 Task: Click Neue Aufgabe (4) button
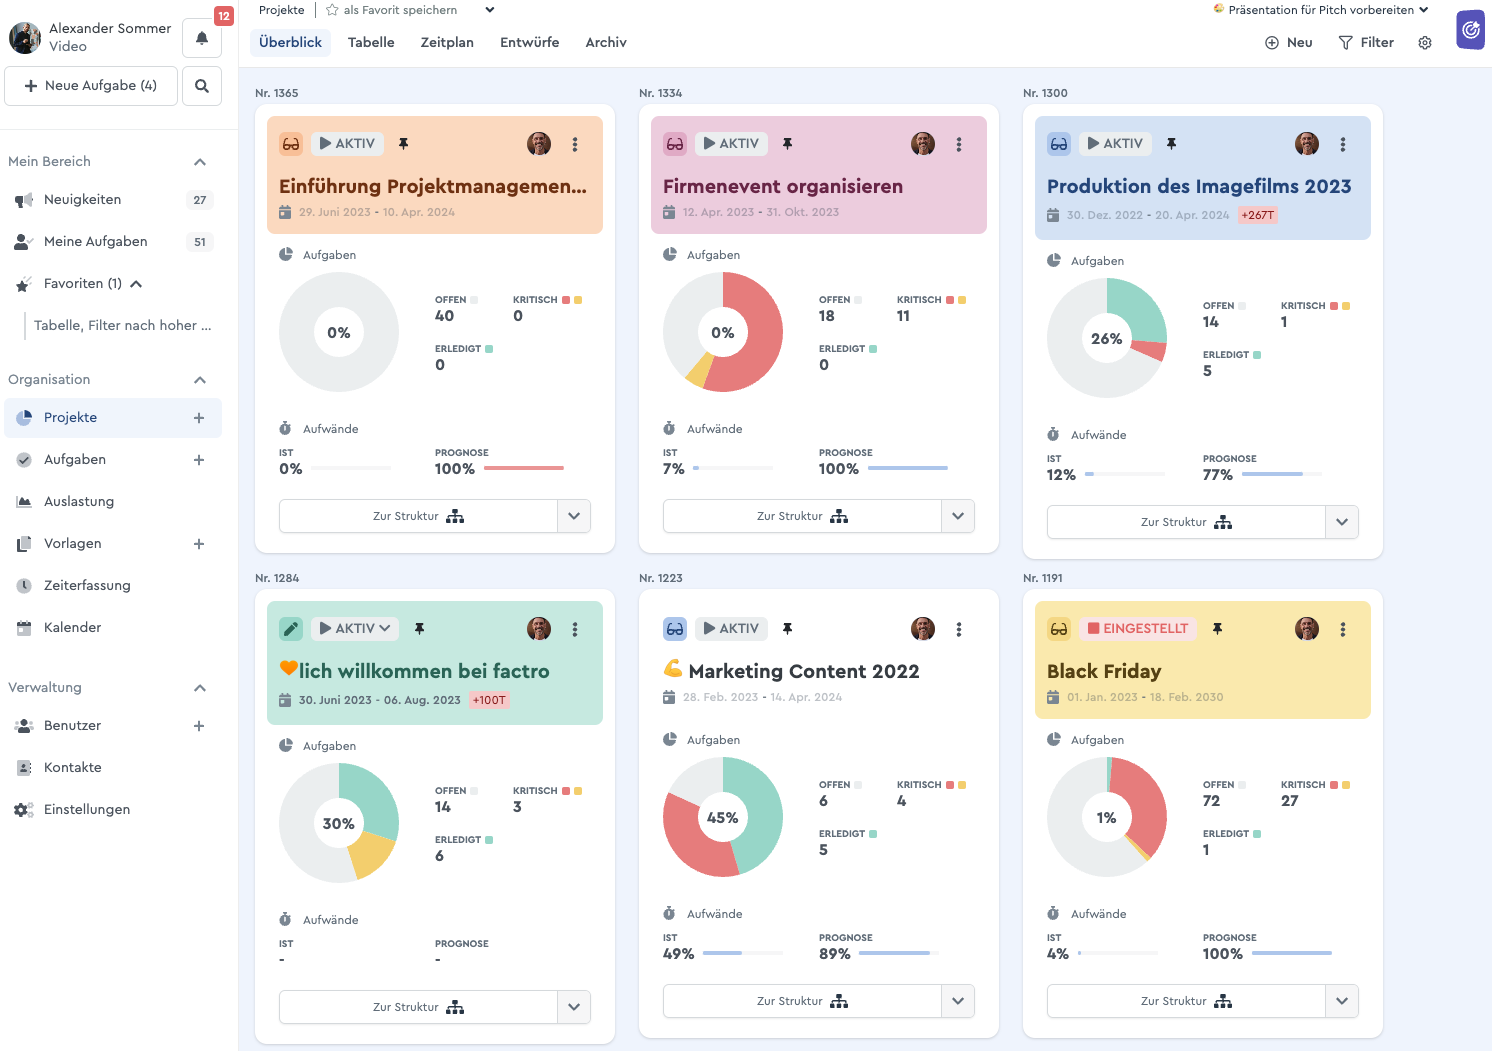tap(91, 86)
